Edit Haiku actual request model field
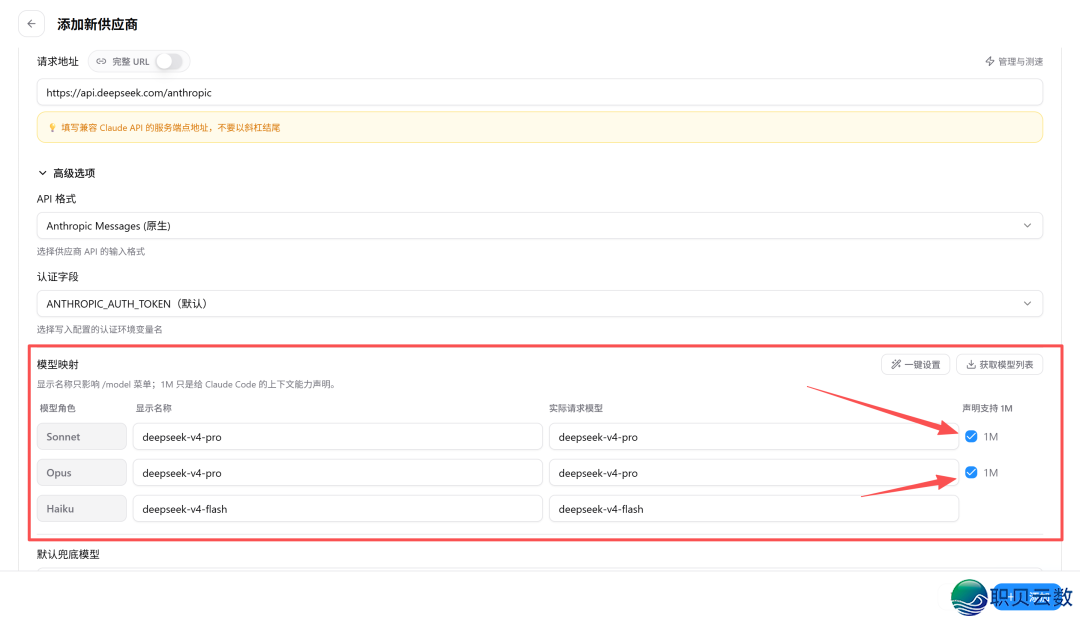Viewport: 1080px width, 622px height. (754, 508)
